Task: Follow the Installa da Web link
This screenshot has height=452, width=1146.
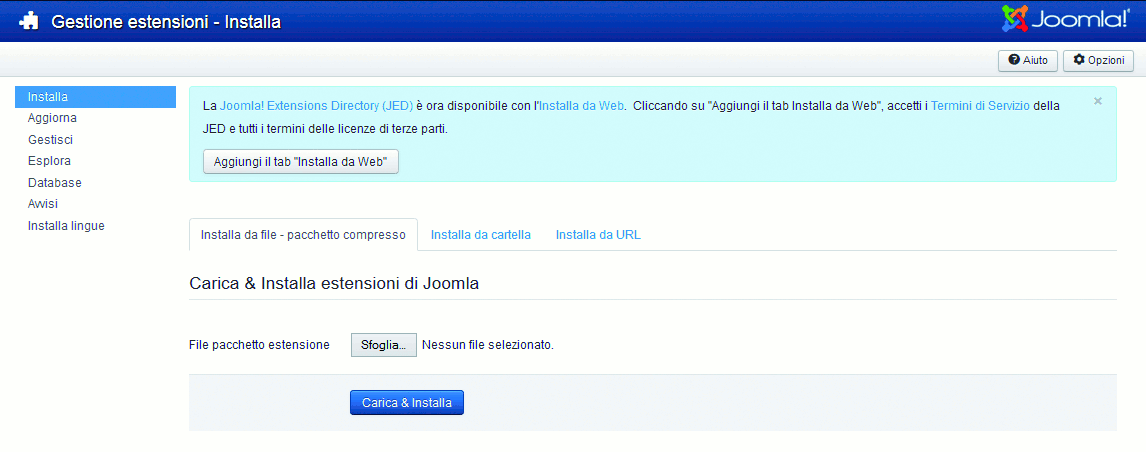Action: pyautogui.click(x=581, y=106)
